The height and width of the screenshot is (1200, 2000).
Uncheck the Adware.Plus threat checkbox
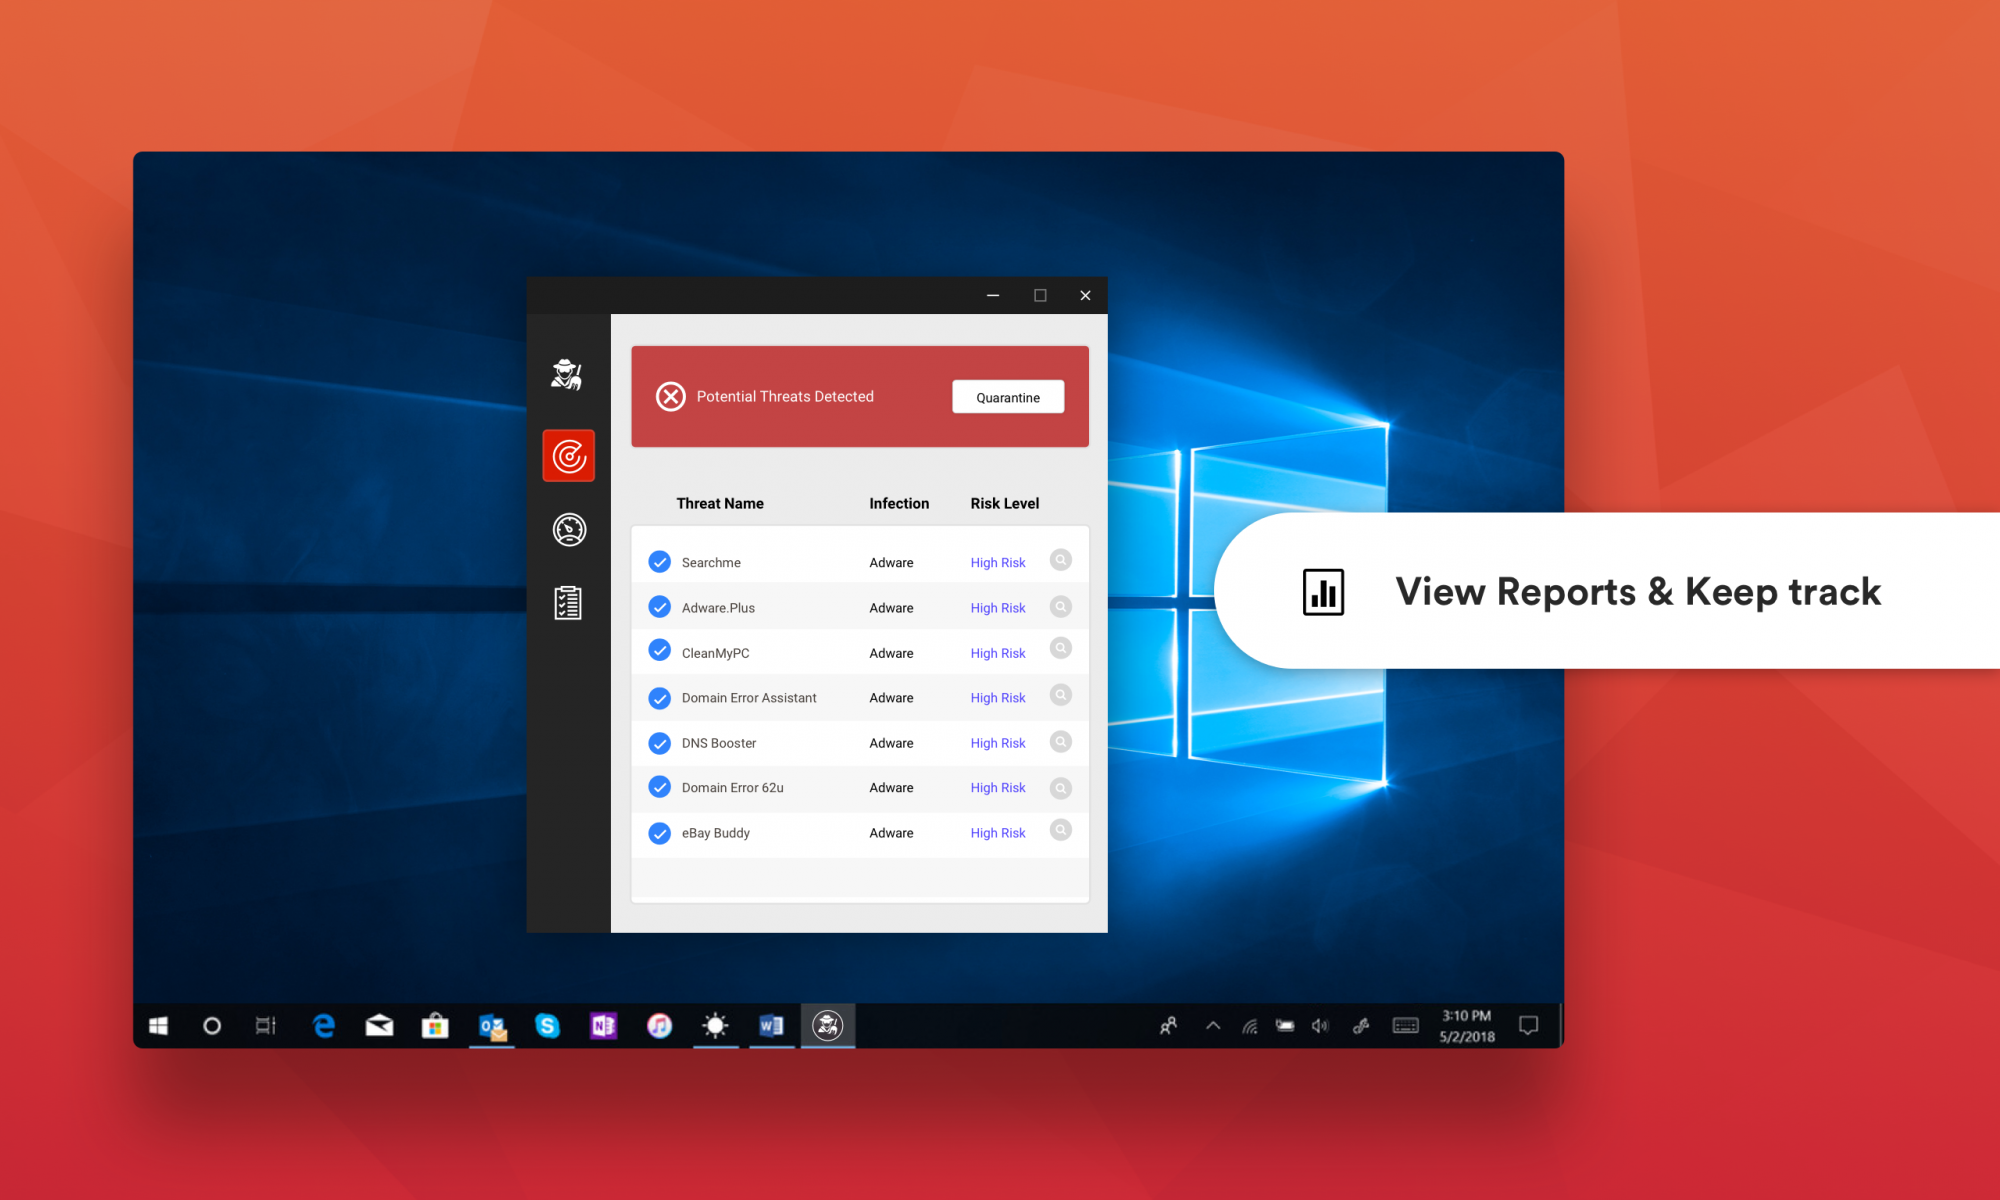[x=660, y=607]
